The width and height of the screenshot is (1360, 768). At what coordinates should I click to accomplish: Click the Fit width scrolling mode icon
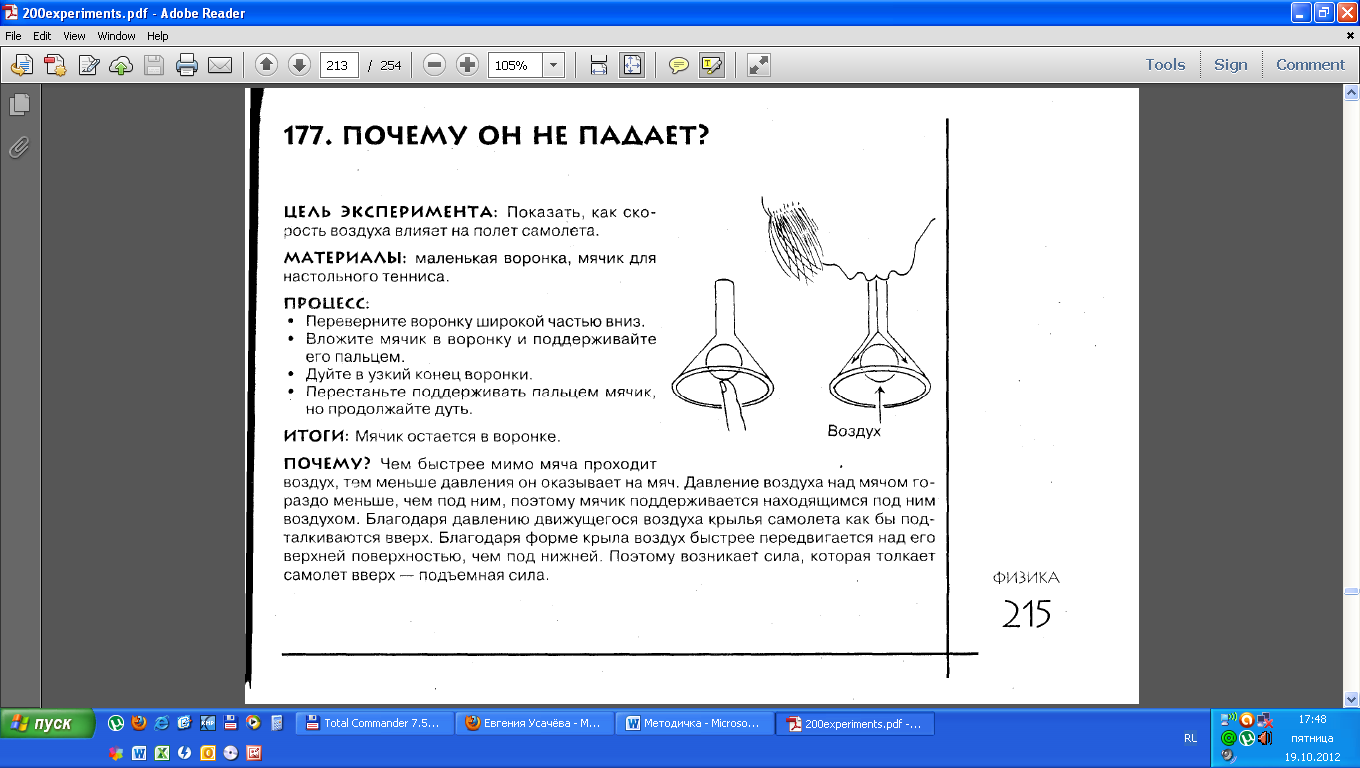[599, 65]
